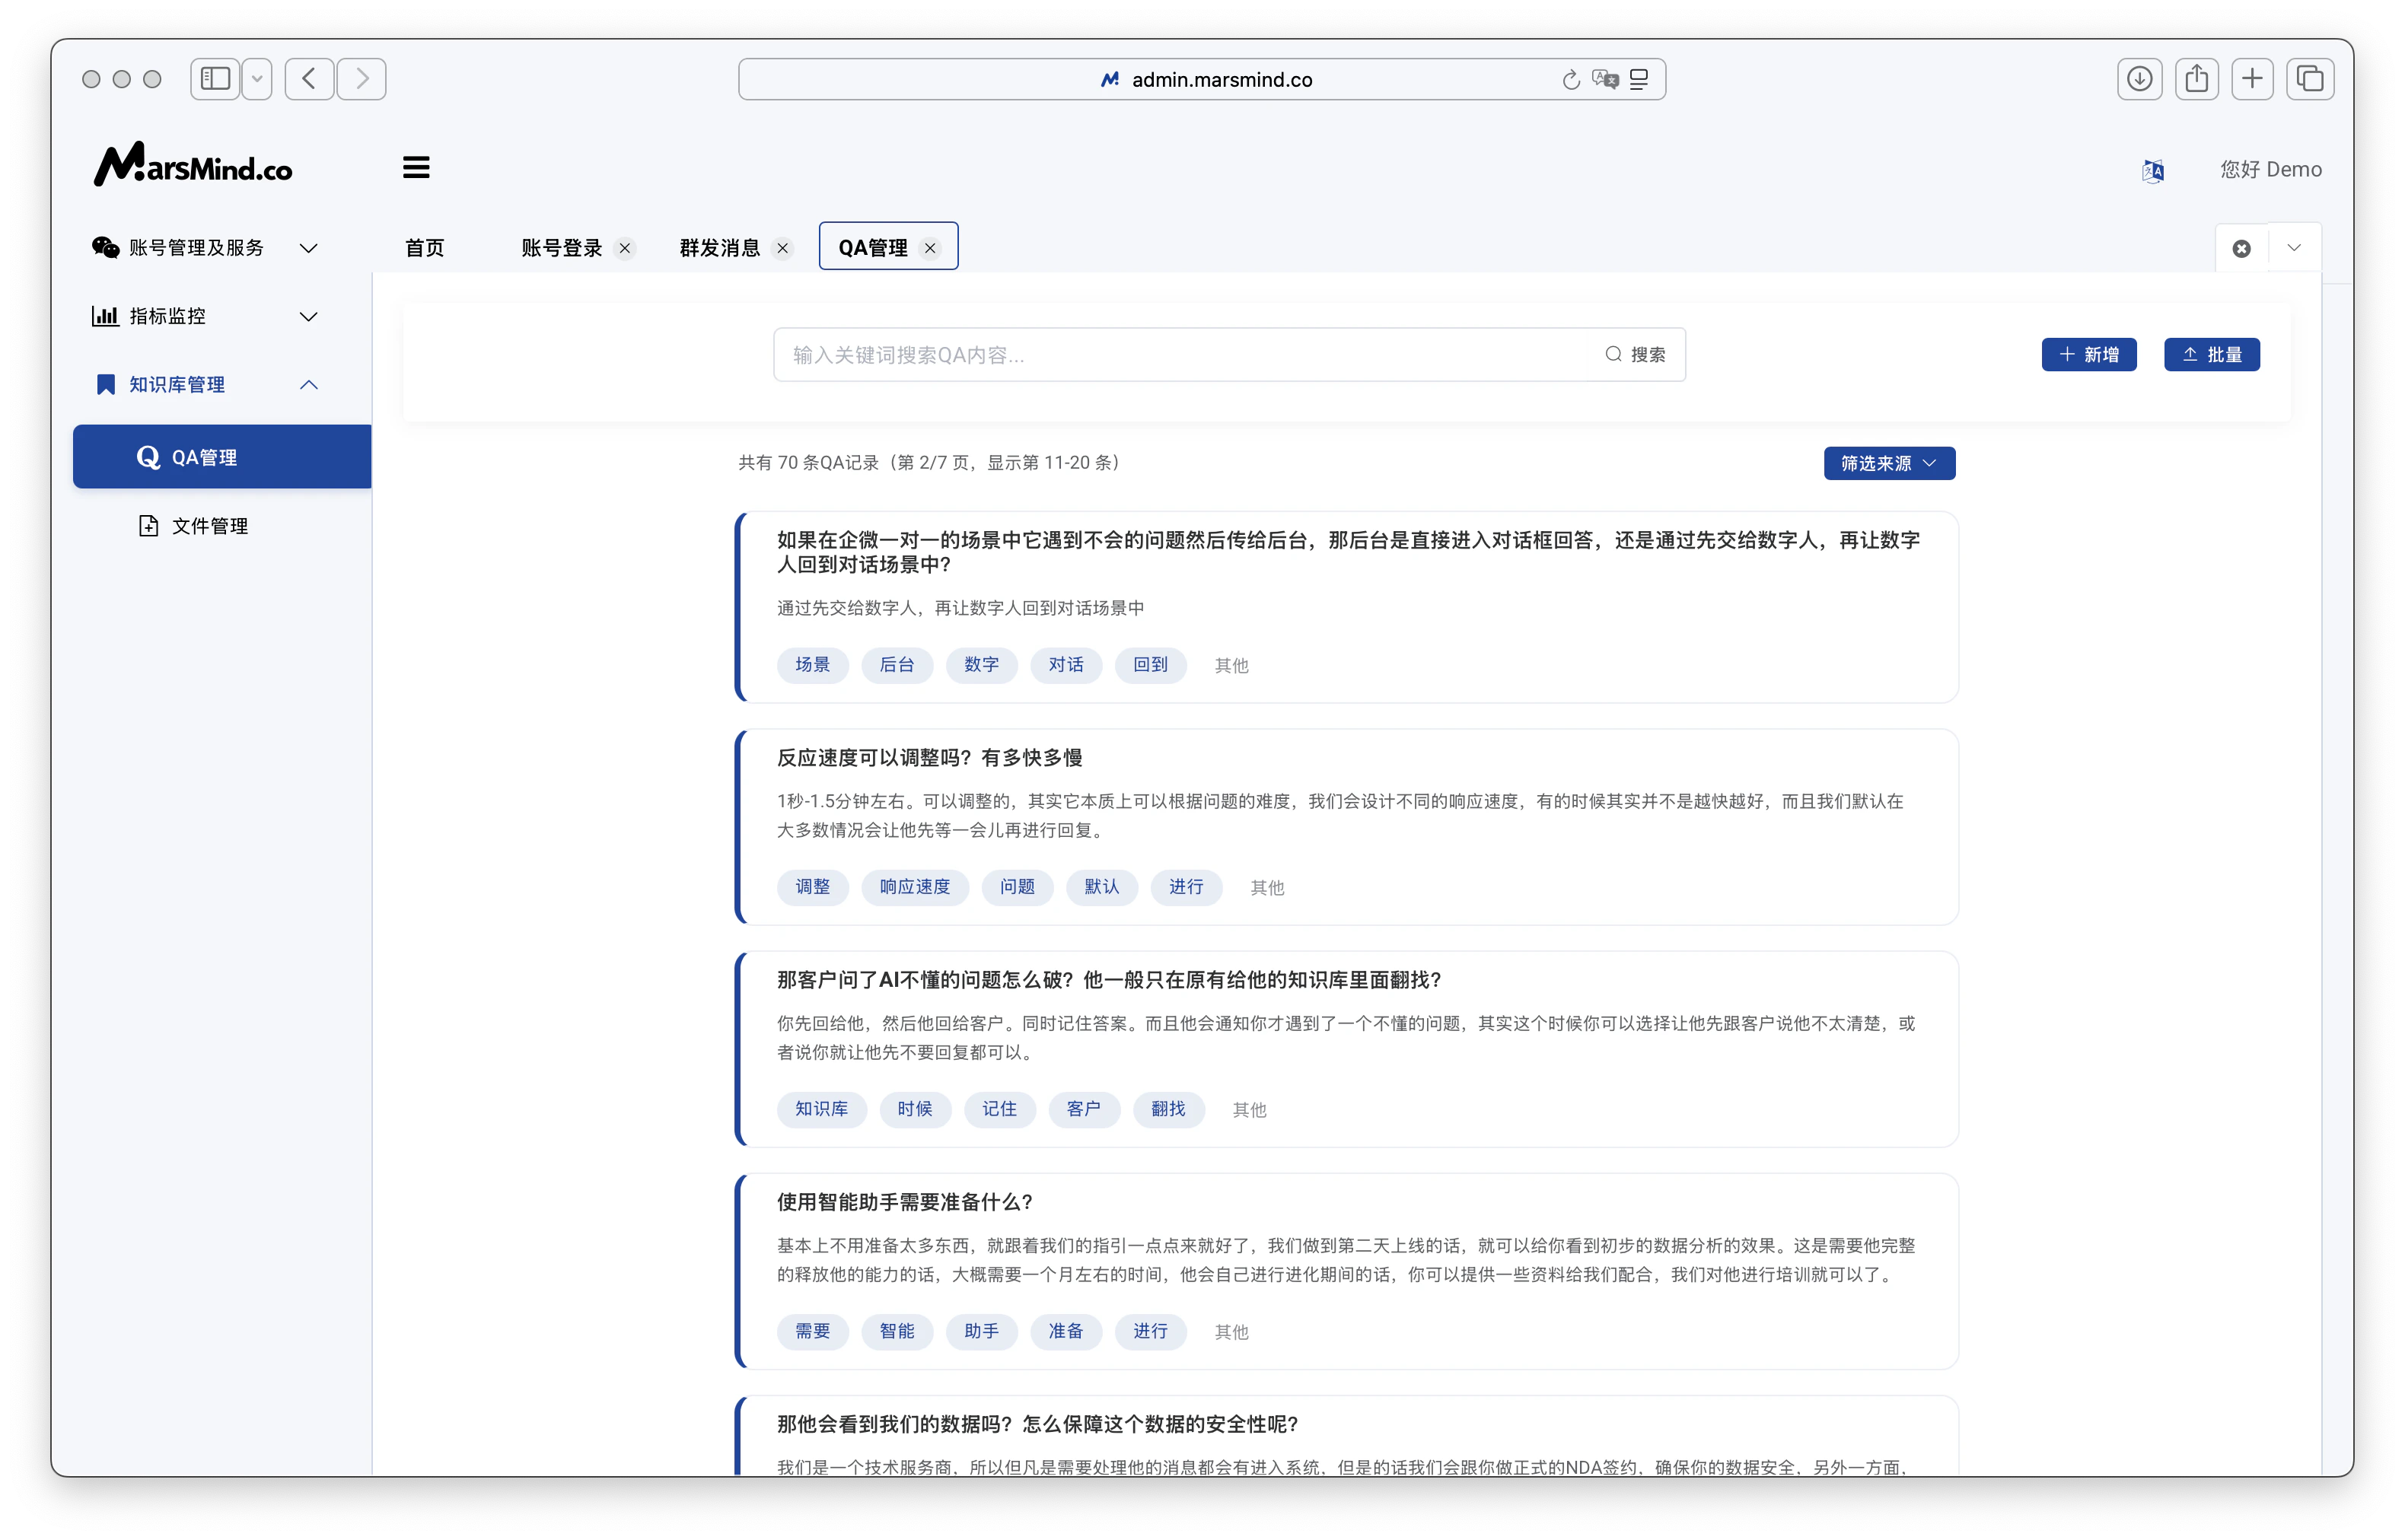
Task: Expand the 账号管理及服务 section
Action: pos(308,247)
